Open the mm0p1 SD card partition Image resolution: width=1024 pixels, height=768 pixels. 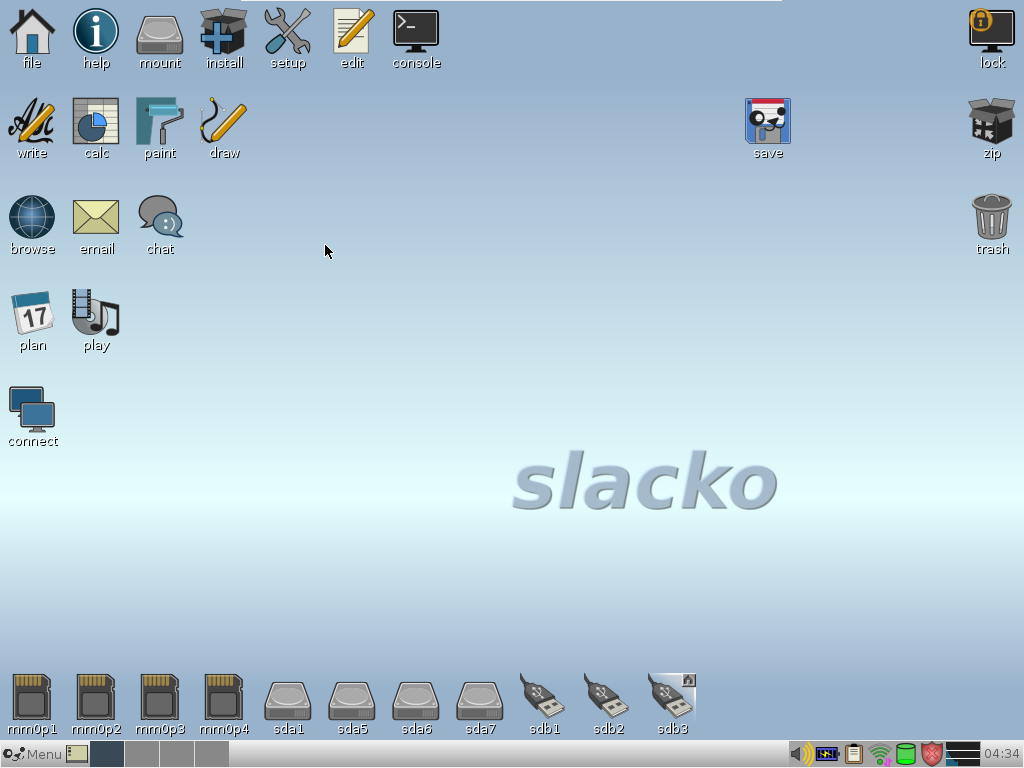pyautogui.click(x=32, y=697)
